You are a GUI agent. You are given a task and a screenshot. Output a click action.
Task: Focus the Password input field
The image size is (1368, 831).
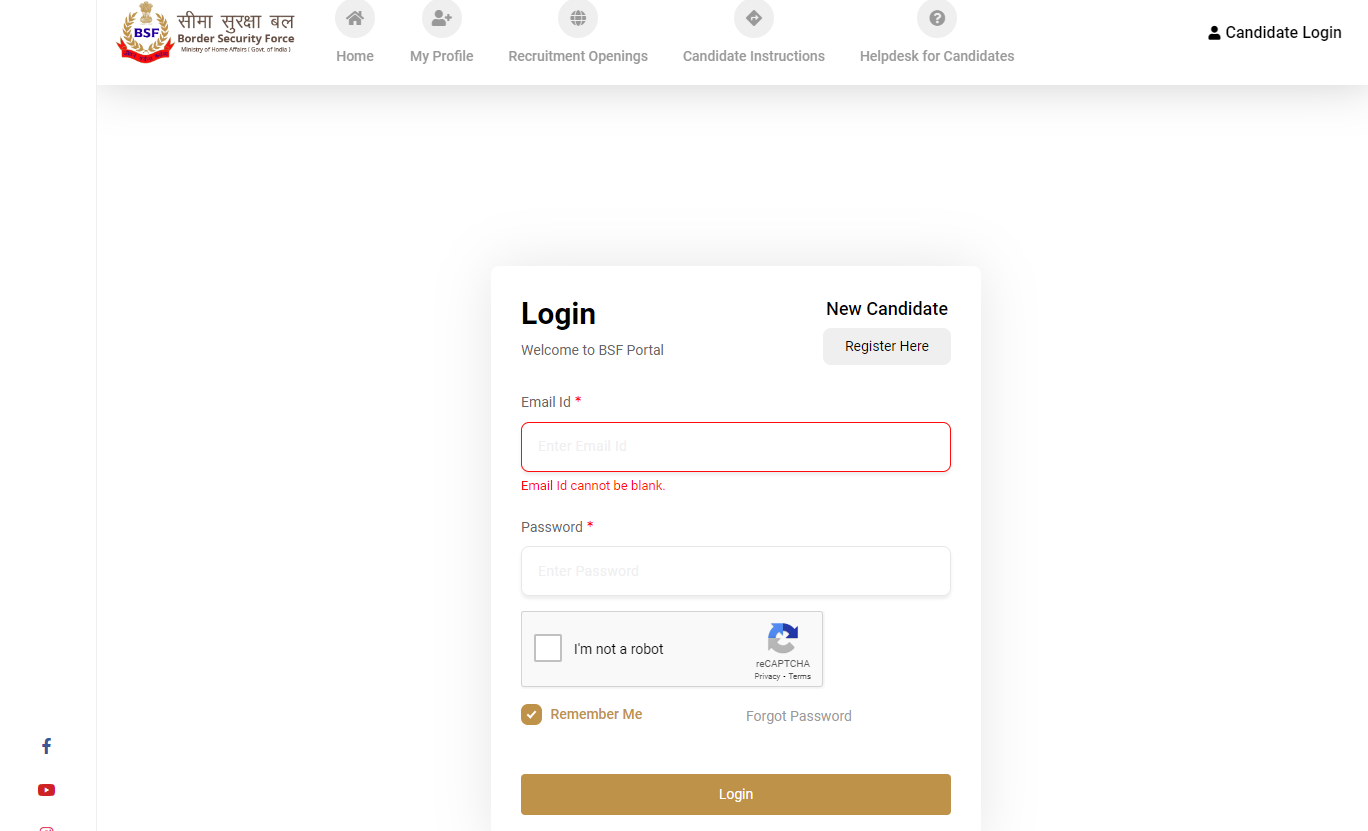tap(736, 571)
